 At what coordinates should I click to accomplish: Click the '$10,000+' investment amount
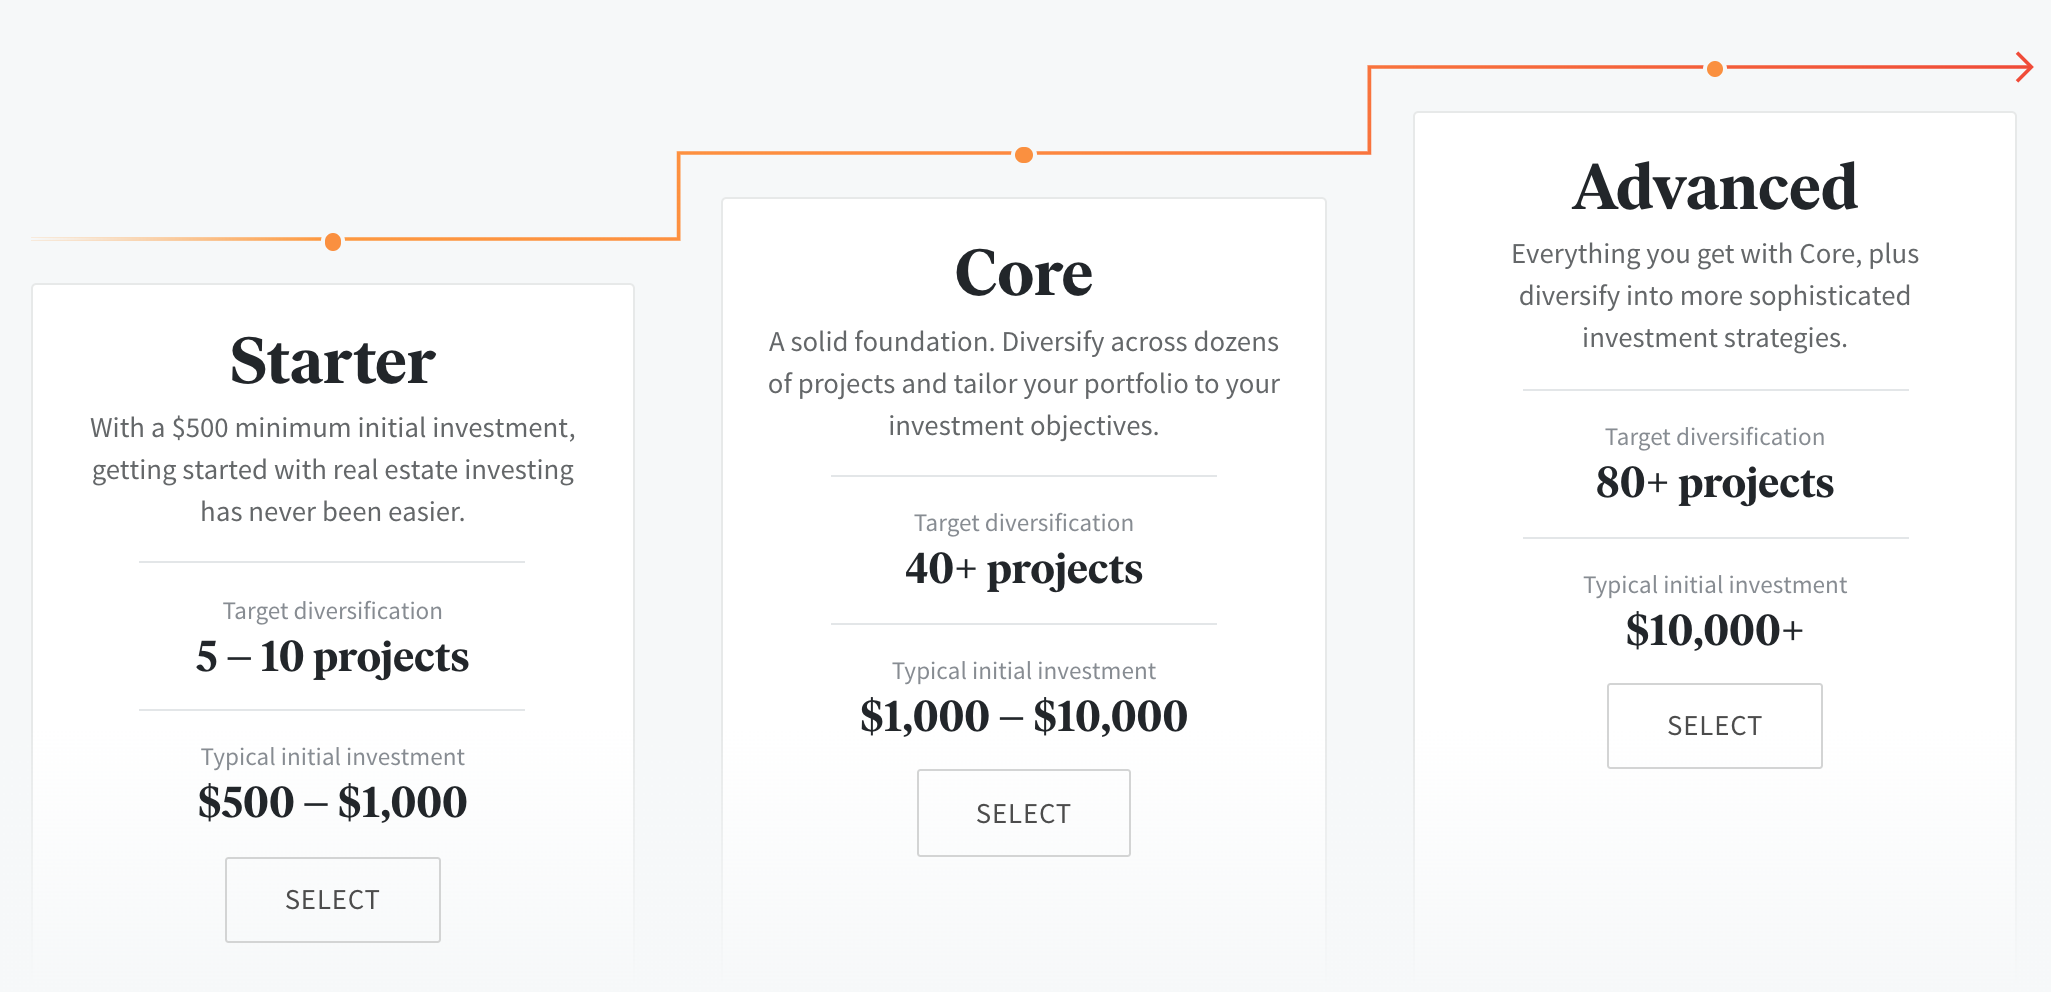coord(1715,630)
